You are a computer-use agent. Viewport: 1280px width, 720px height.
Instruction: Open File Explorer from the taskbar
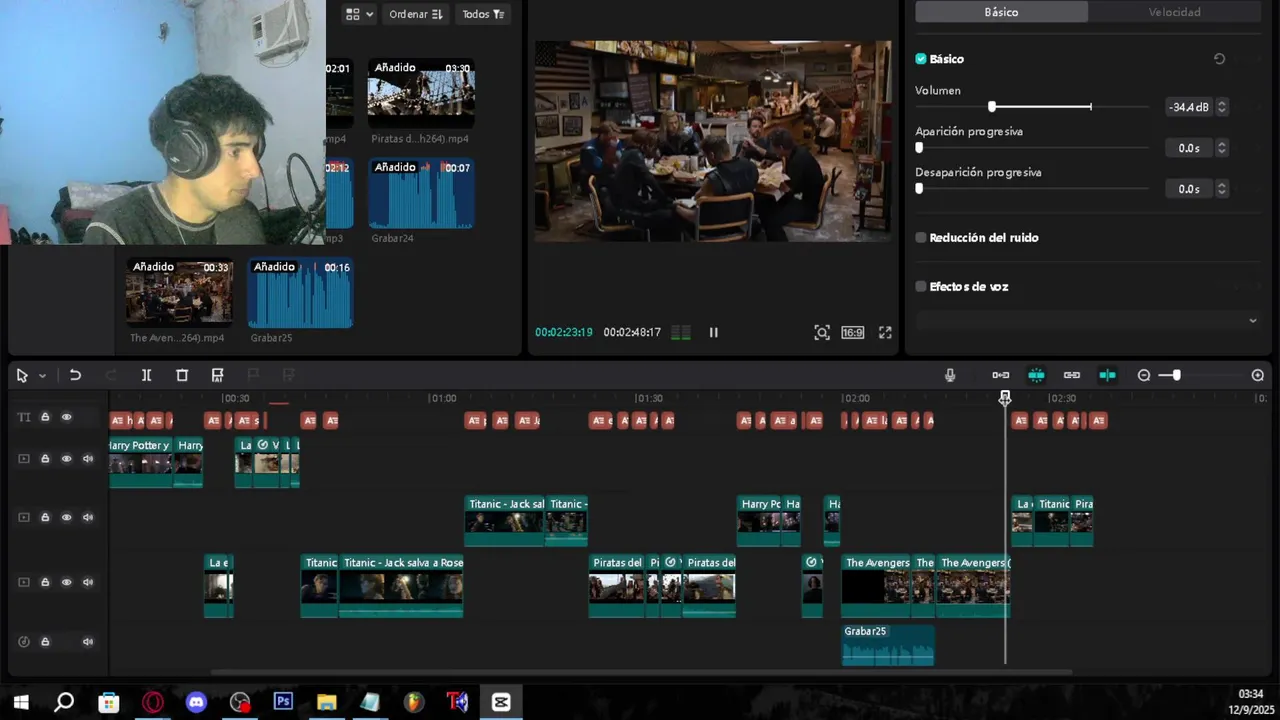[327, 703]
